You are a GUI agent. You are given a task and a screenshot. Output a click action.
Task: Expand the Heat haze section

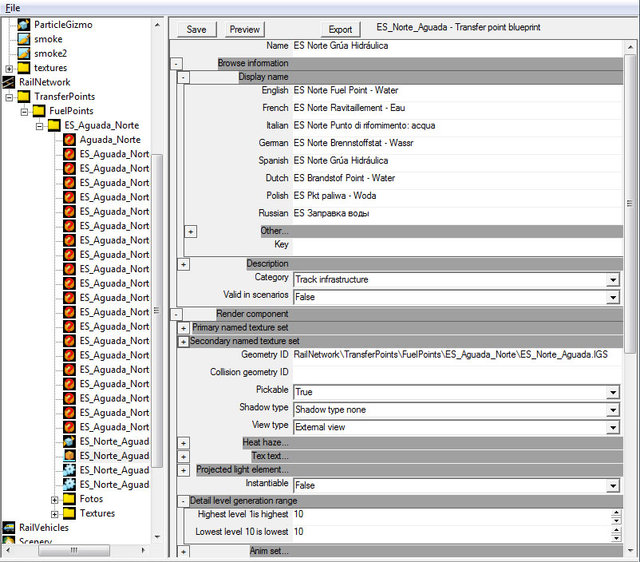tap(184, 442)
